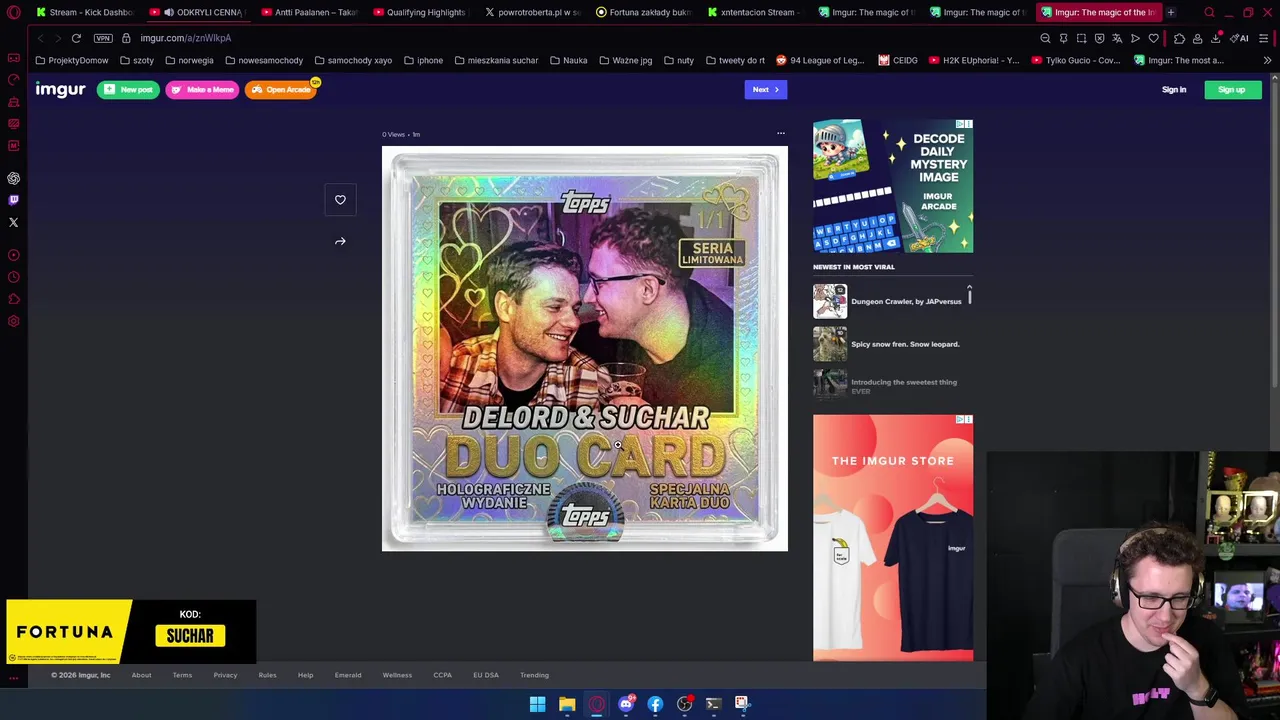Image resolution: width=1280 pixels, height=720 pixels.
Task: Open the Windows Start button
Action: click(x=537, y=704)
